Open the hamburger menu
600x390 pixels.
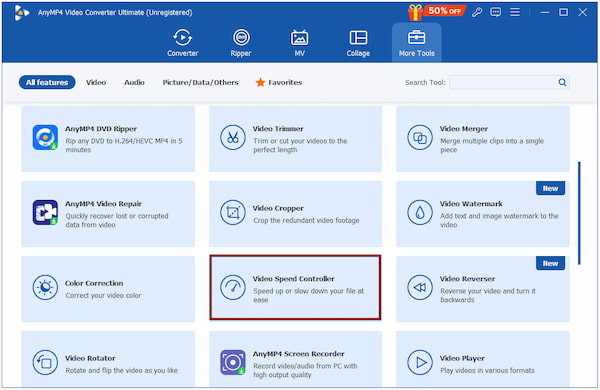click(515, 12)
